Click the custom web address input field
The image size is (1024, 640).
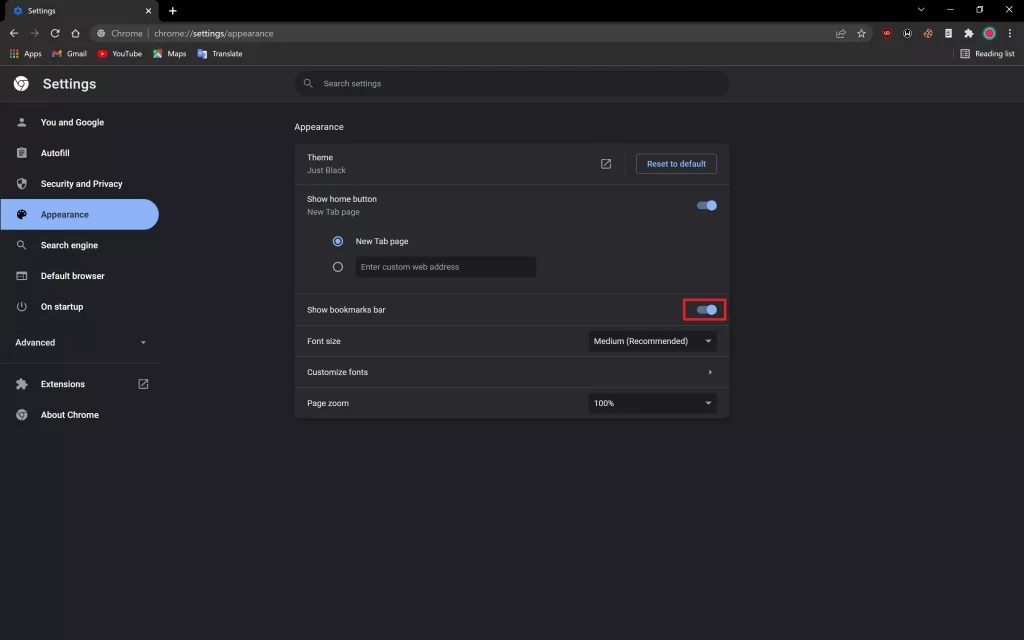click(x=446, y=266)
